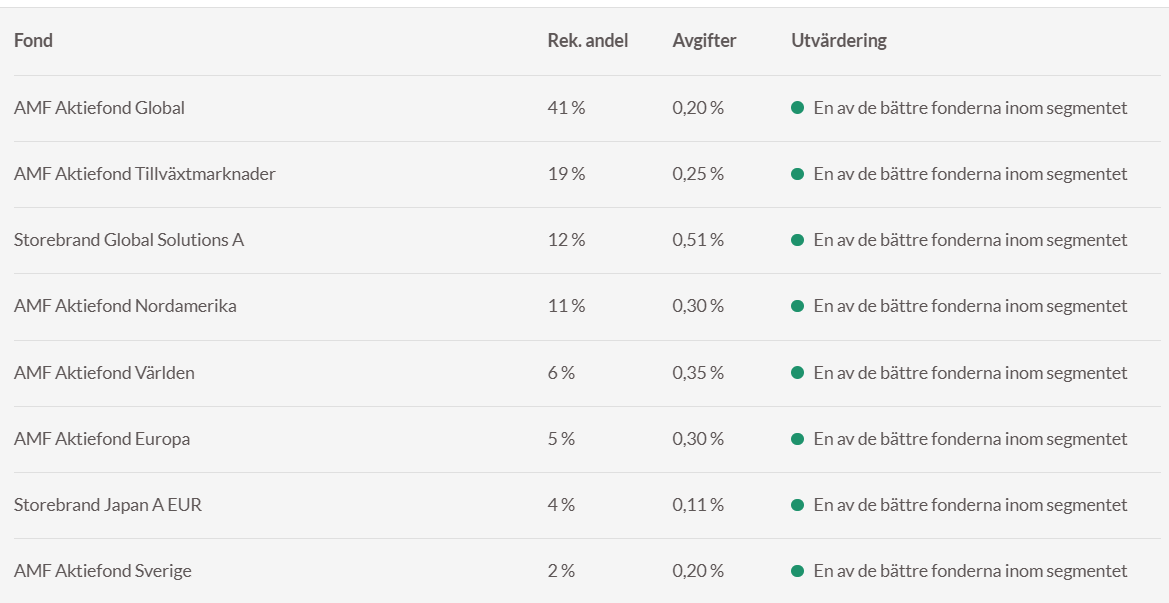Viewport: 1169px width, 603px height.
Task: Click green dot in Storebrand Japan A EUR row
Action: pyautogui.click(x=797, y=505)
